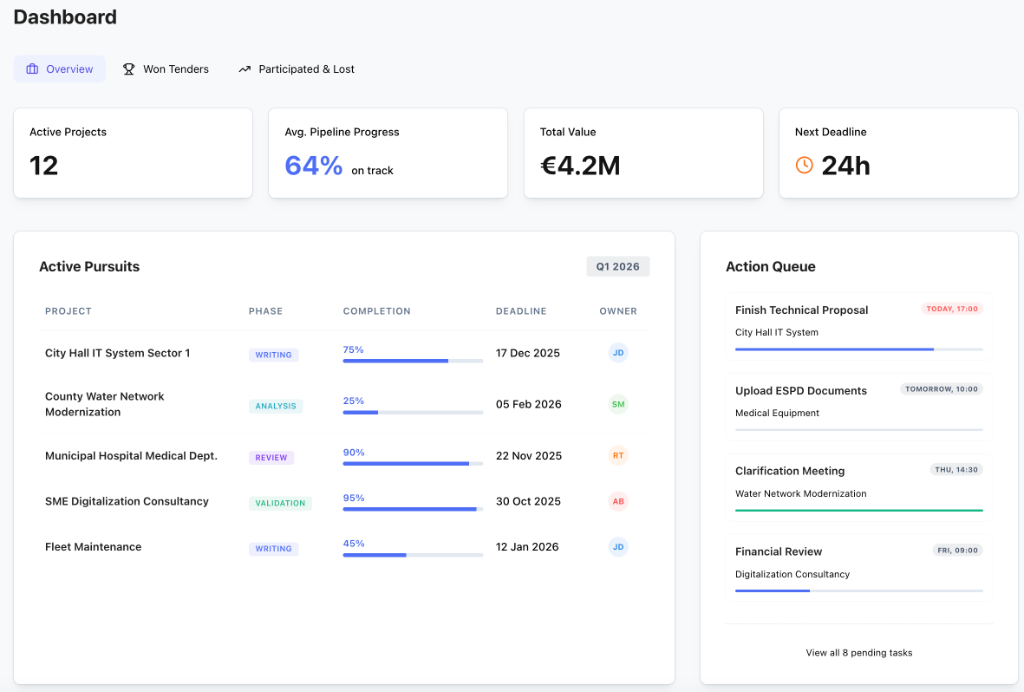The height and width of the screenshot is (692, 1024).
Task: Click the VALIDATION badge for SME Digitalization Consultancy
Action: click(x=279, y=503)
